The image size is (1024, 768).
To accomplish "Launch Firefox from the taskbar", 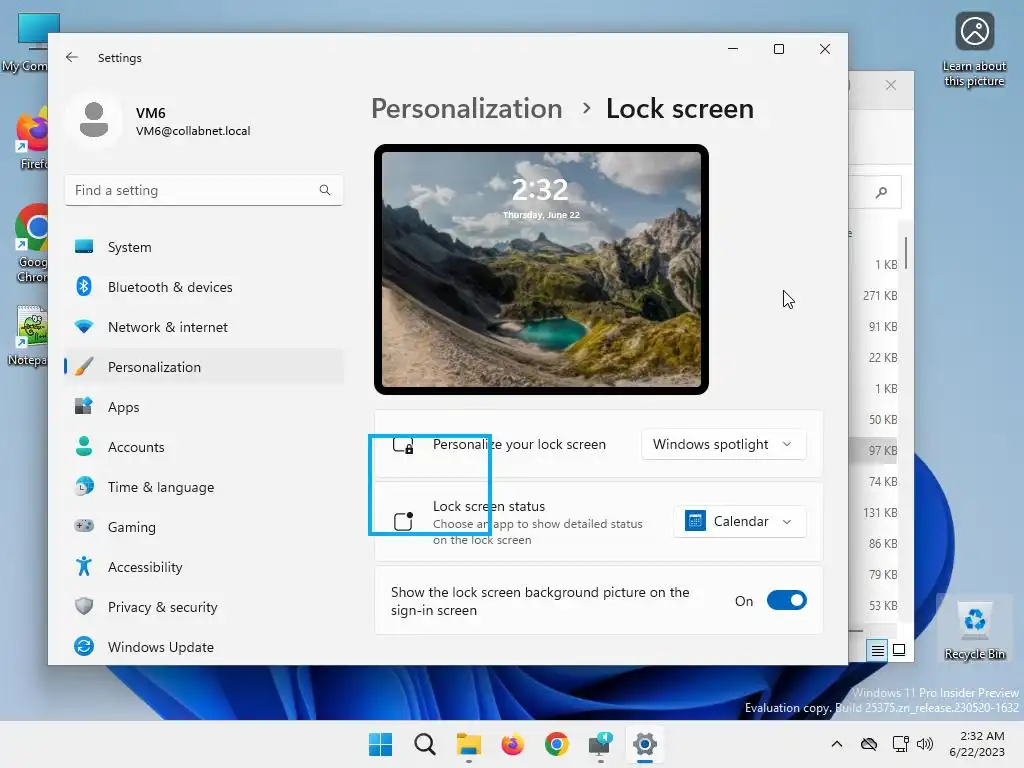I will point(513,744).
